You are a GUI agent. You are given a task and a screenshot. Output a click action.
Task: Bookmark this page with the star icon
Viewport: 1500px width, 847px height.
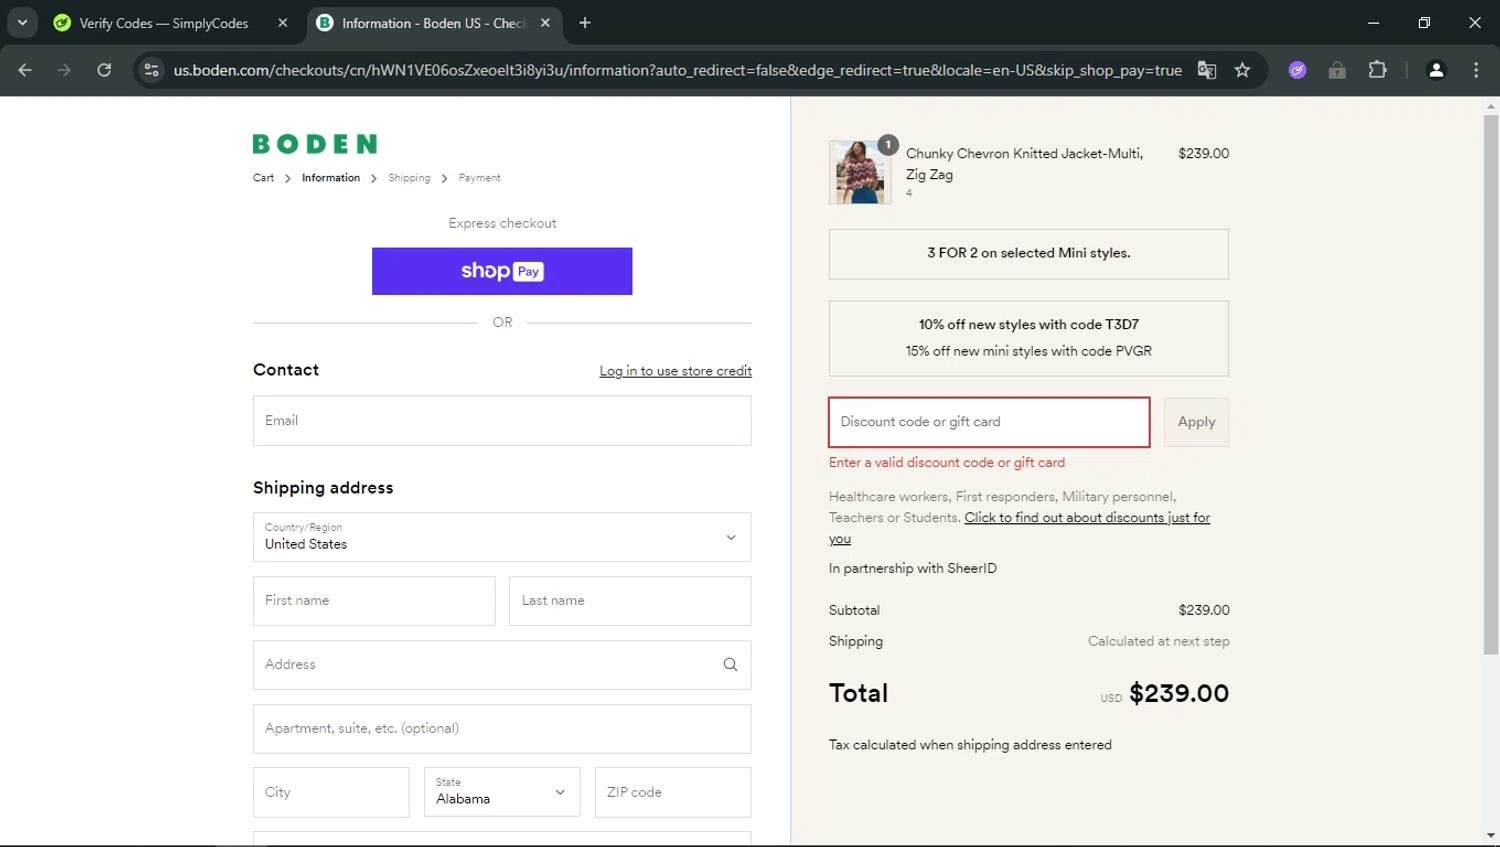(x=1242, y=70)
